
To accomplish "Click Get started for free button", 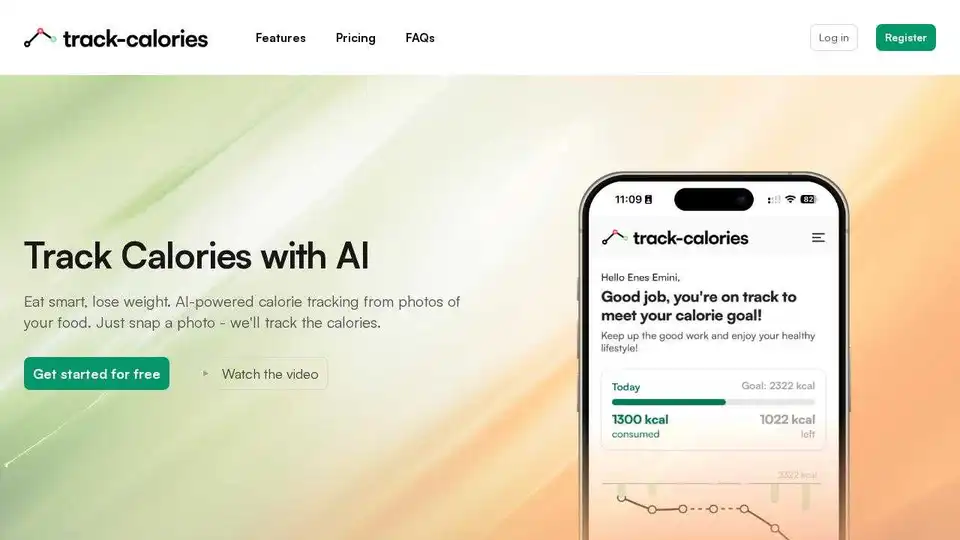I will tap(97, 373).
